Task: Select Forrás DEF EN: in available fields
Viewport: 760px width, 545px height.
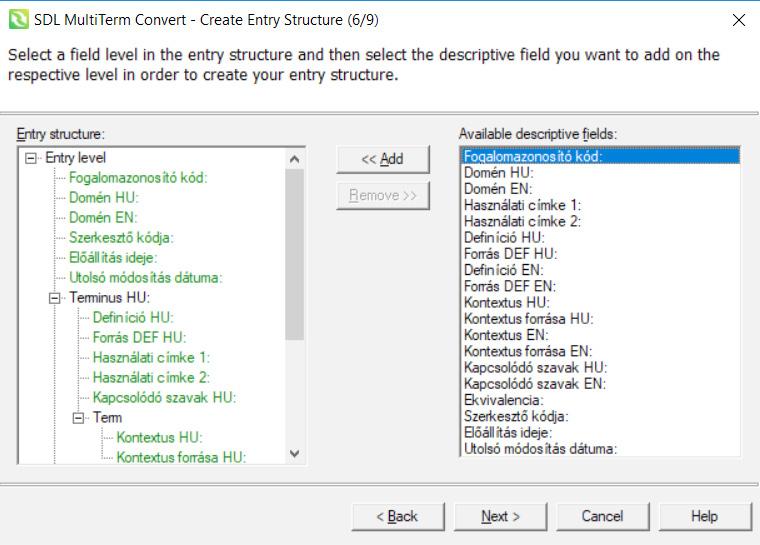Action: [x=600, y=286]
